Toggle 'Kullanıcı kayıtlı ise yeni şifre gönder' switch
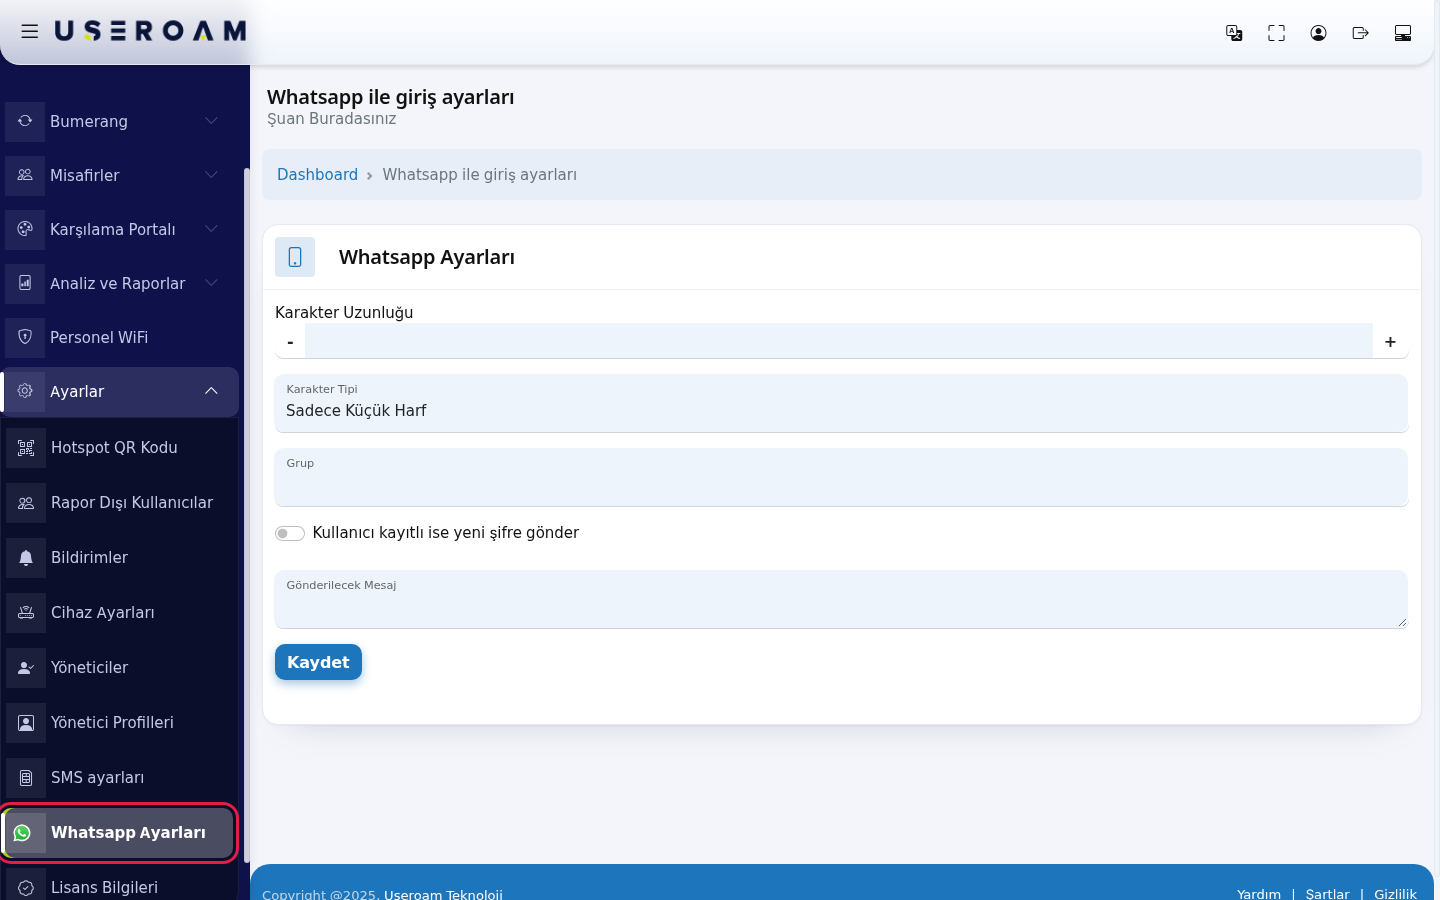The image size is (1440, 900). pos(290,533)
